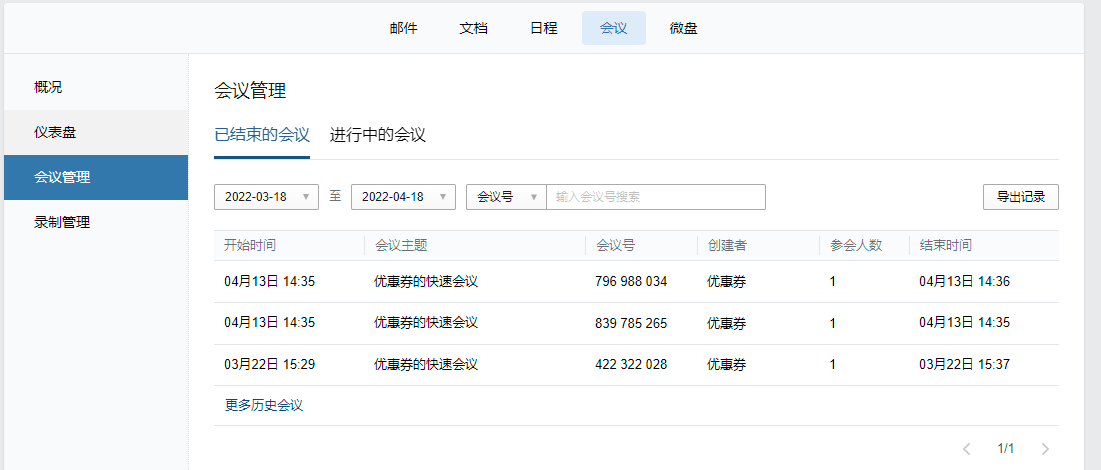Viewport: 1101px width, 470px height.
Task: Open the end date 2022-04-18 dropdown
Action: click(x=403, y=197)
